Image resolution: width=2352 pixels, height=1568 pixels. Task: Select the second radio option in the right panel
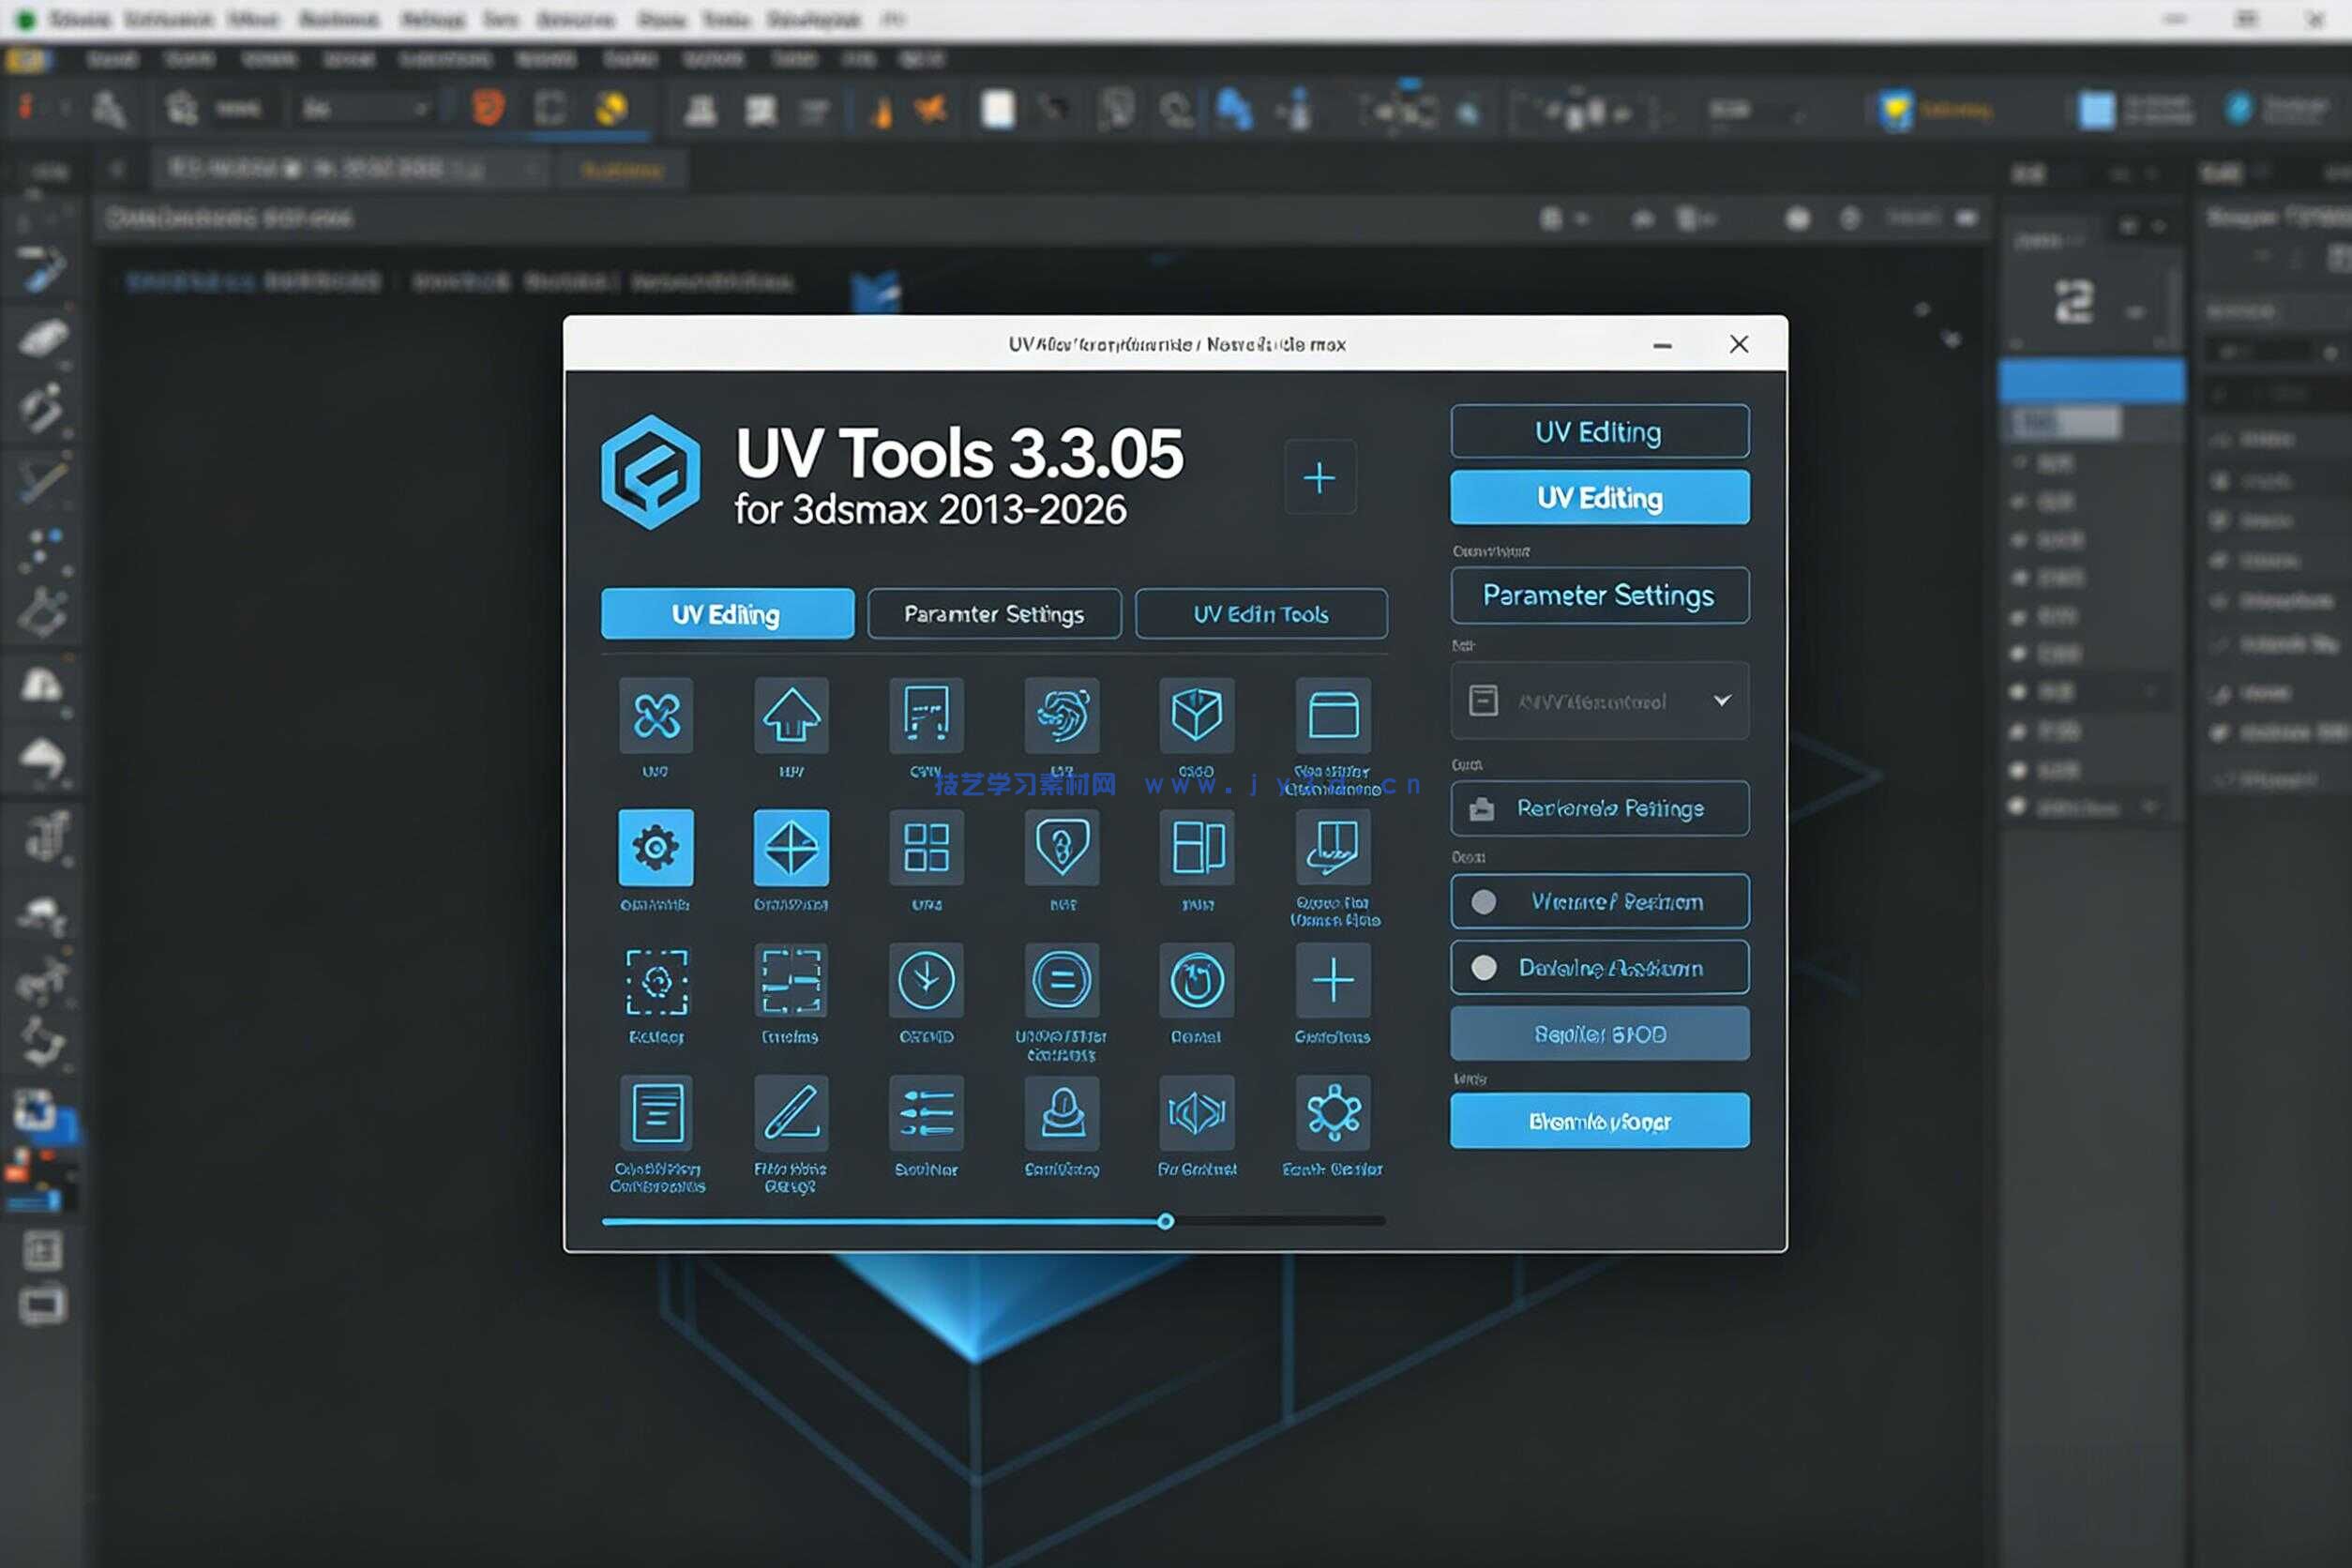pyautogui.click(x=1599, y=967)
